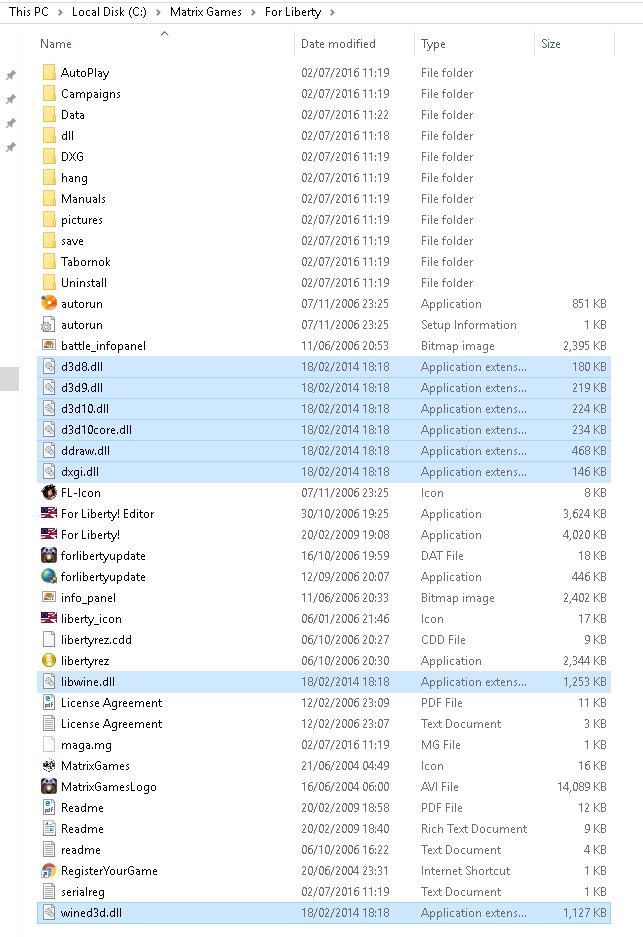
Task: Click the autorun Application disc icon
Action: click(x=49, y=304)
